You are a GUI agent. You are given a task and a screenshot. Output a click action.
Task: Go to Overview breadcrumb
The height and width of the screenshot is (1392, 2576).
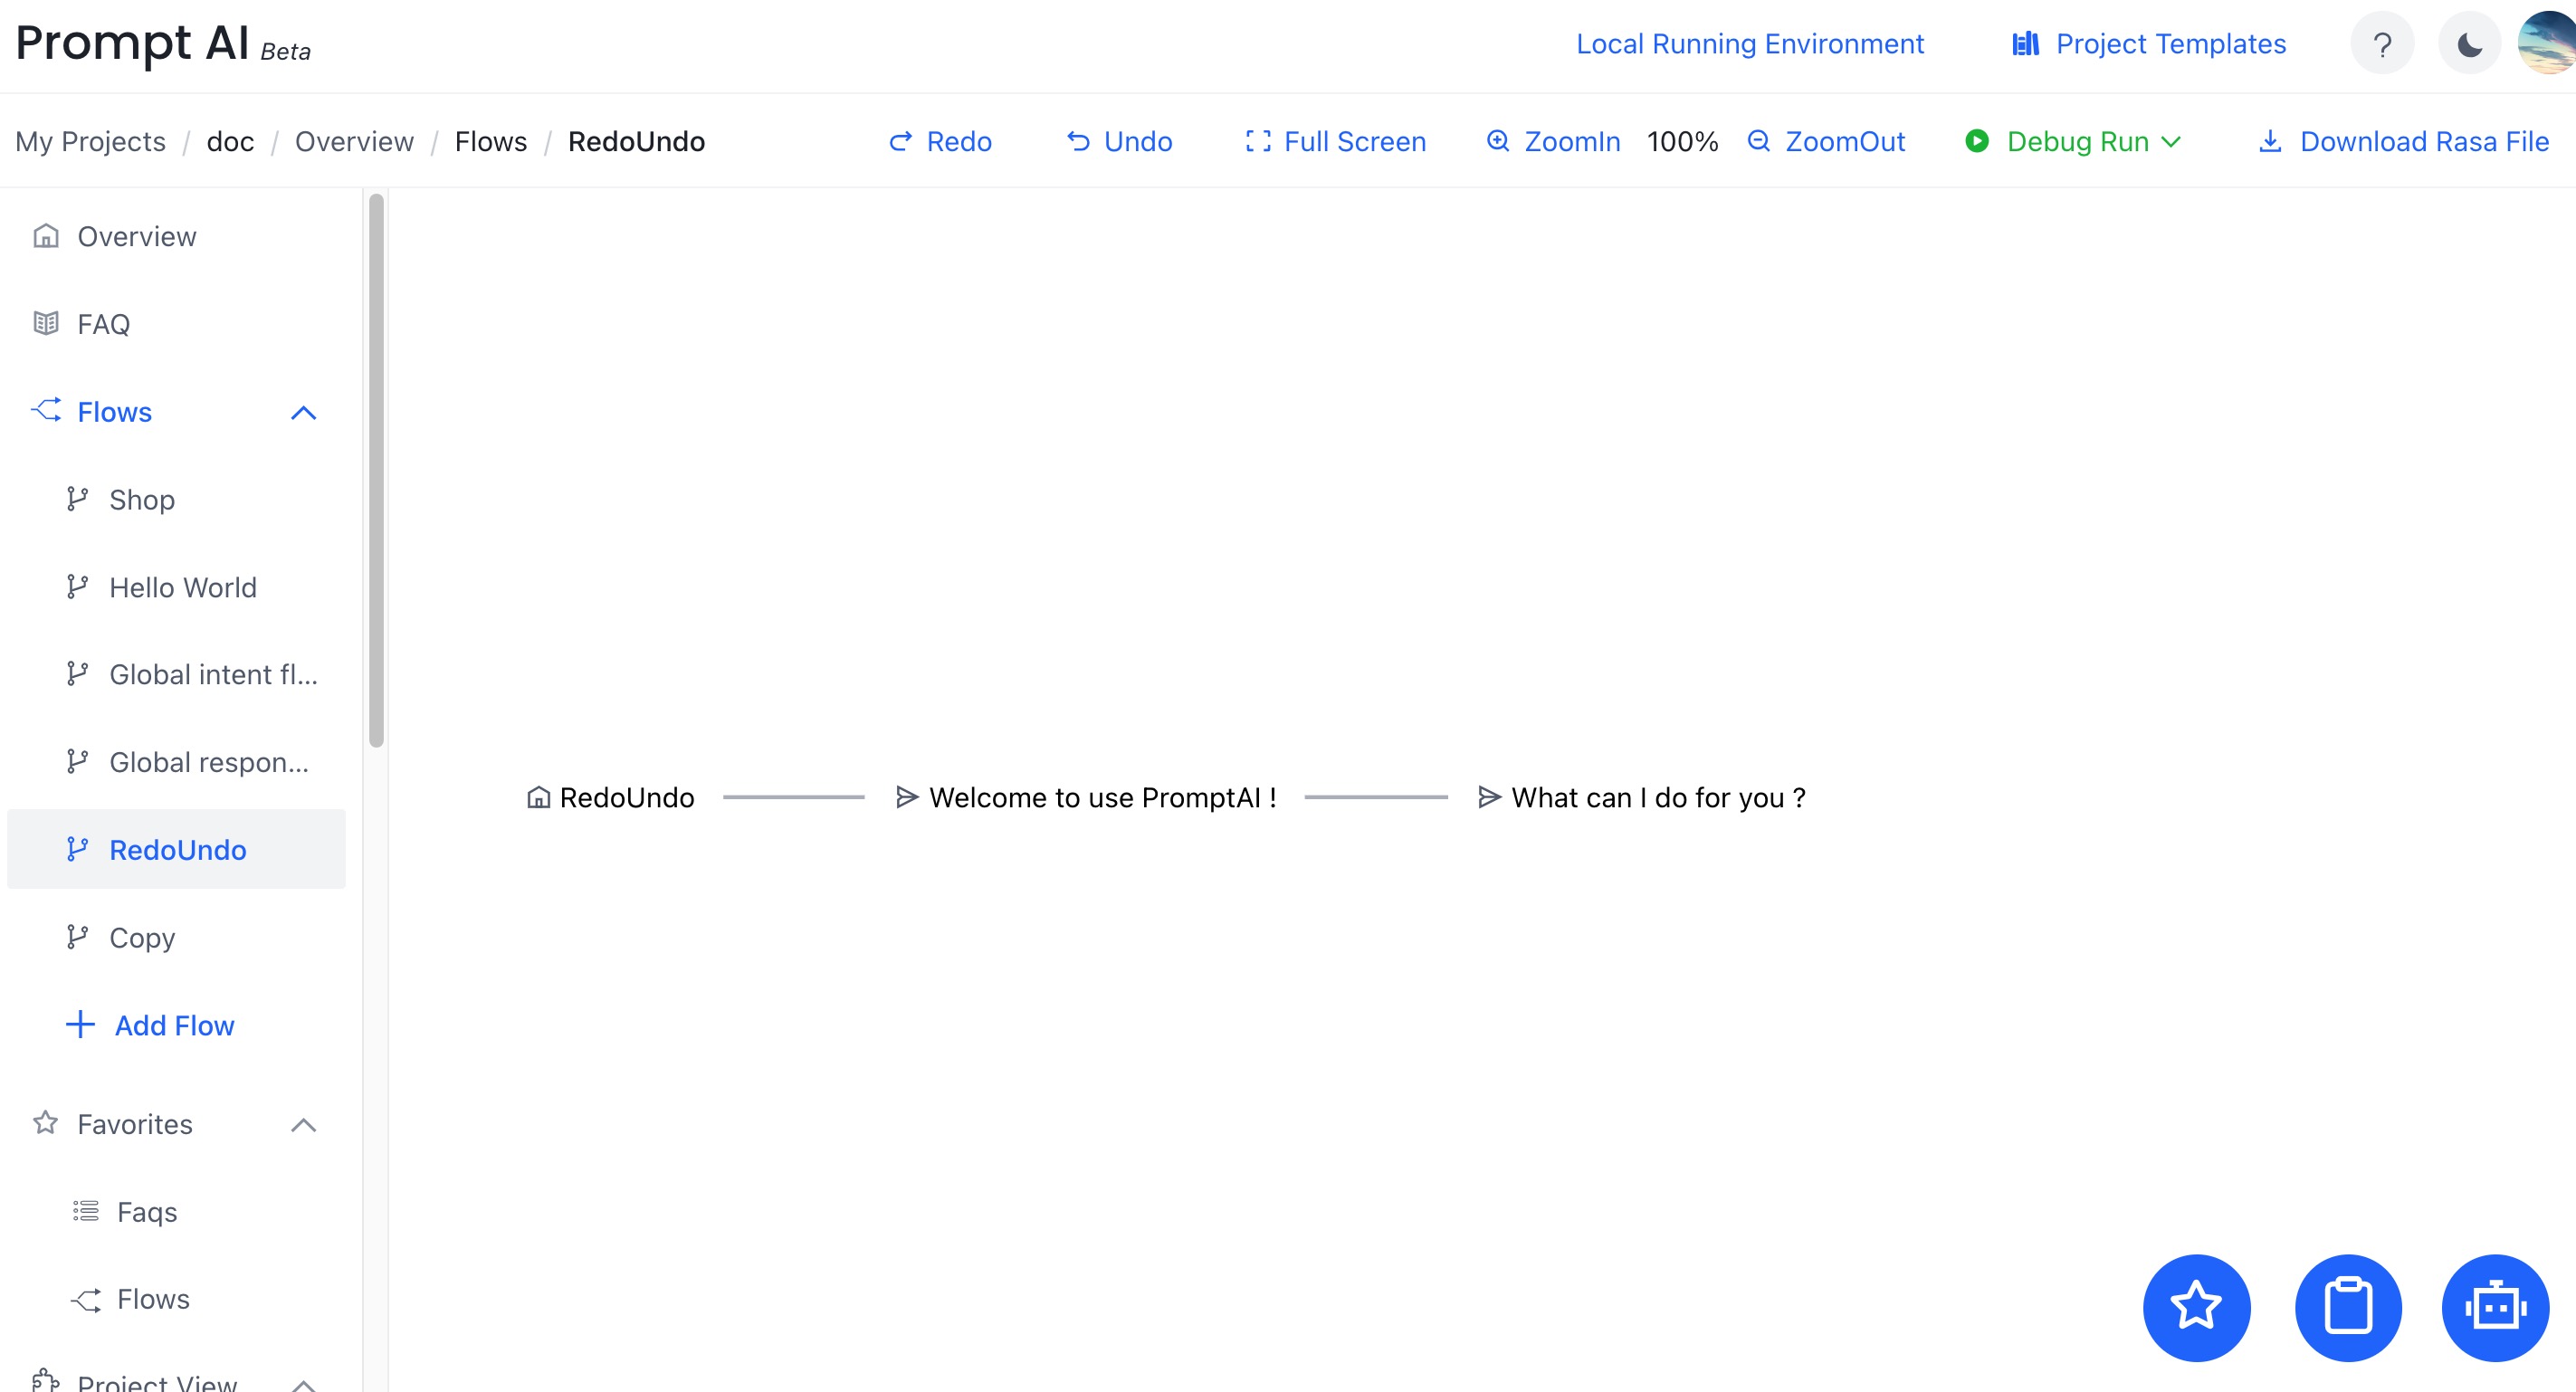tap(354, 141)
